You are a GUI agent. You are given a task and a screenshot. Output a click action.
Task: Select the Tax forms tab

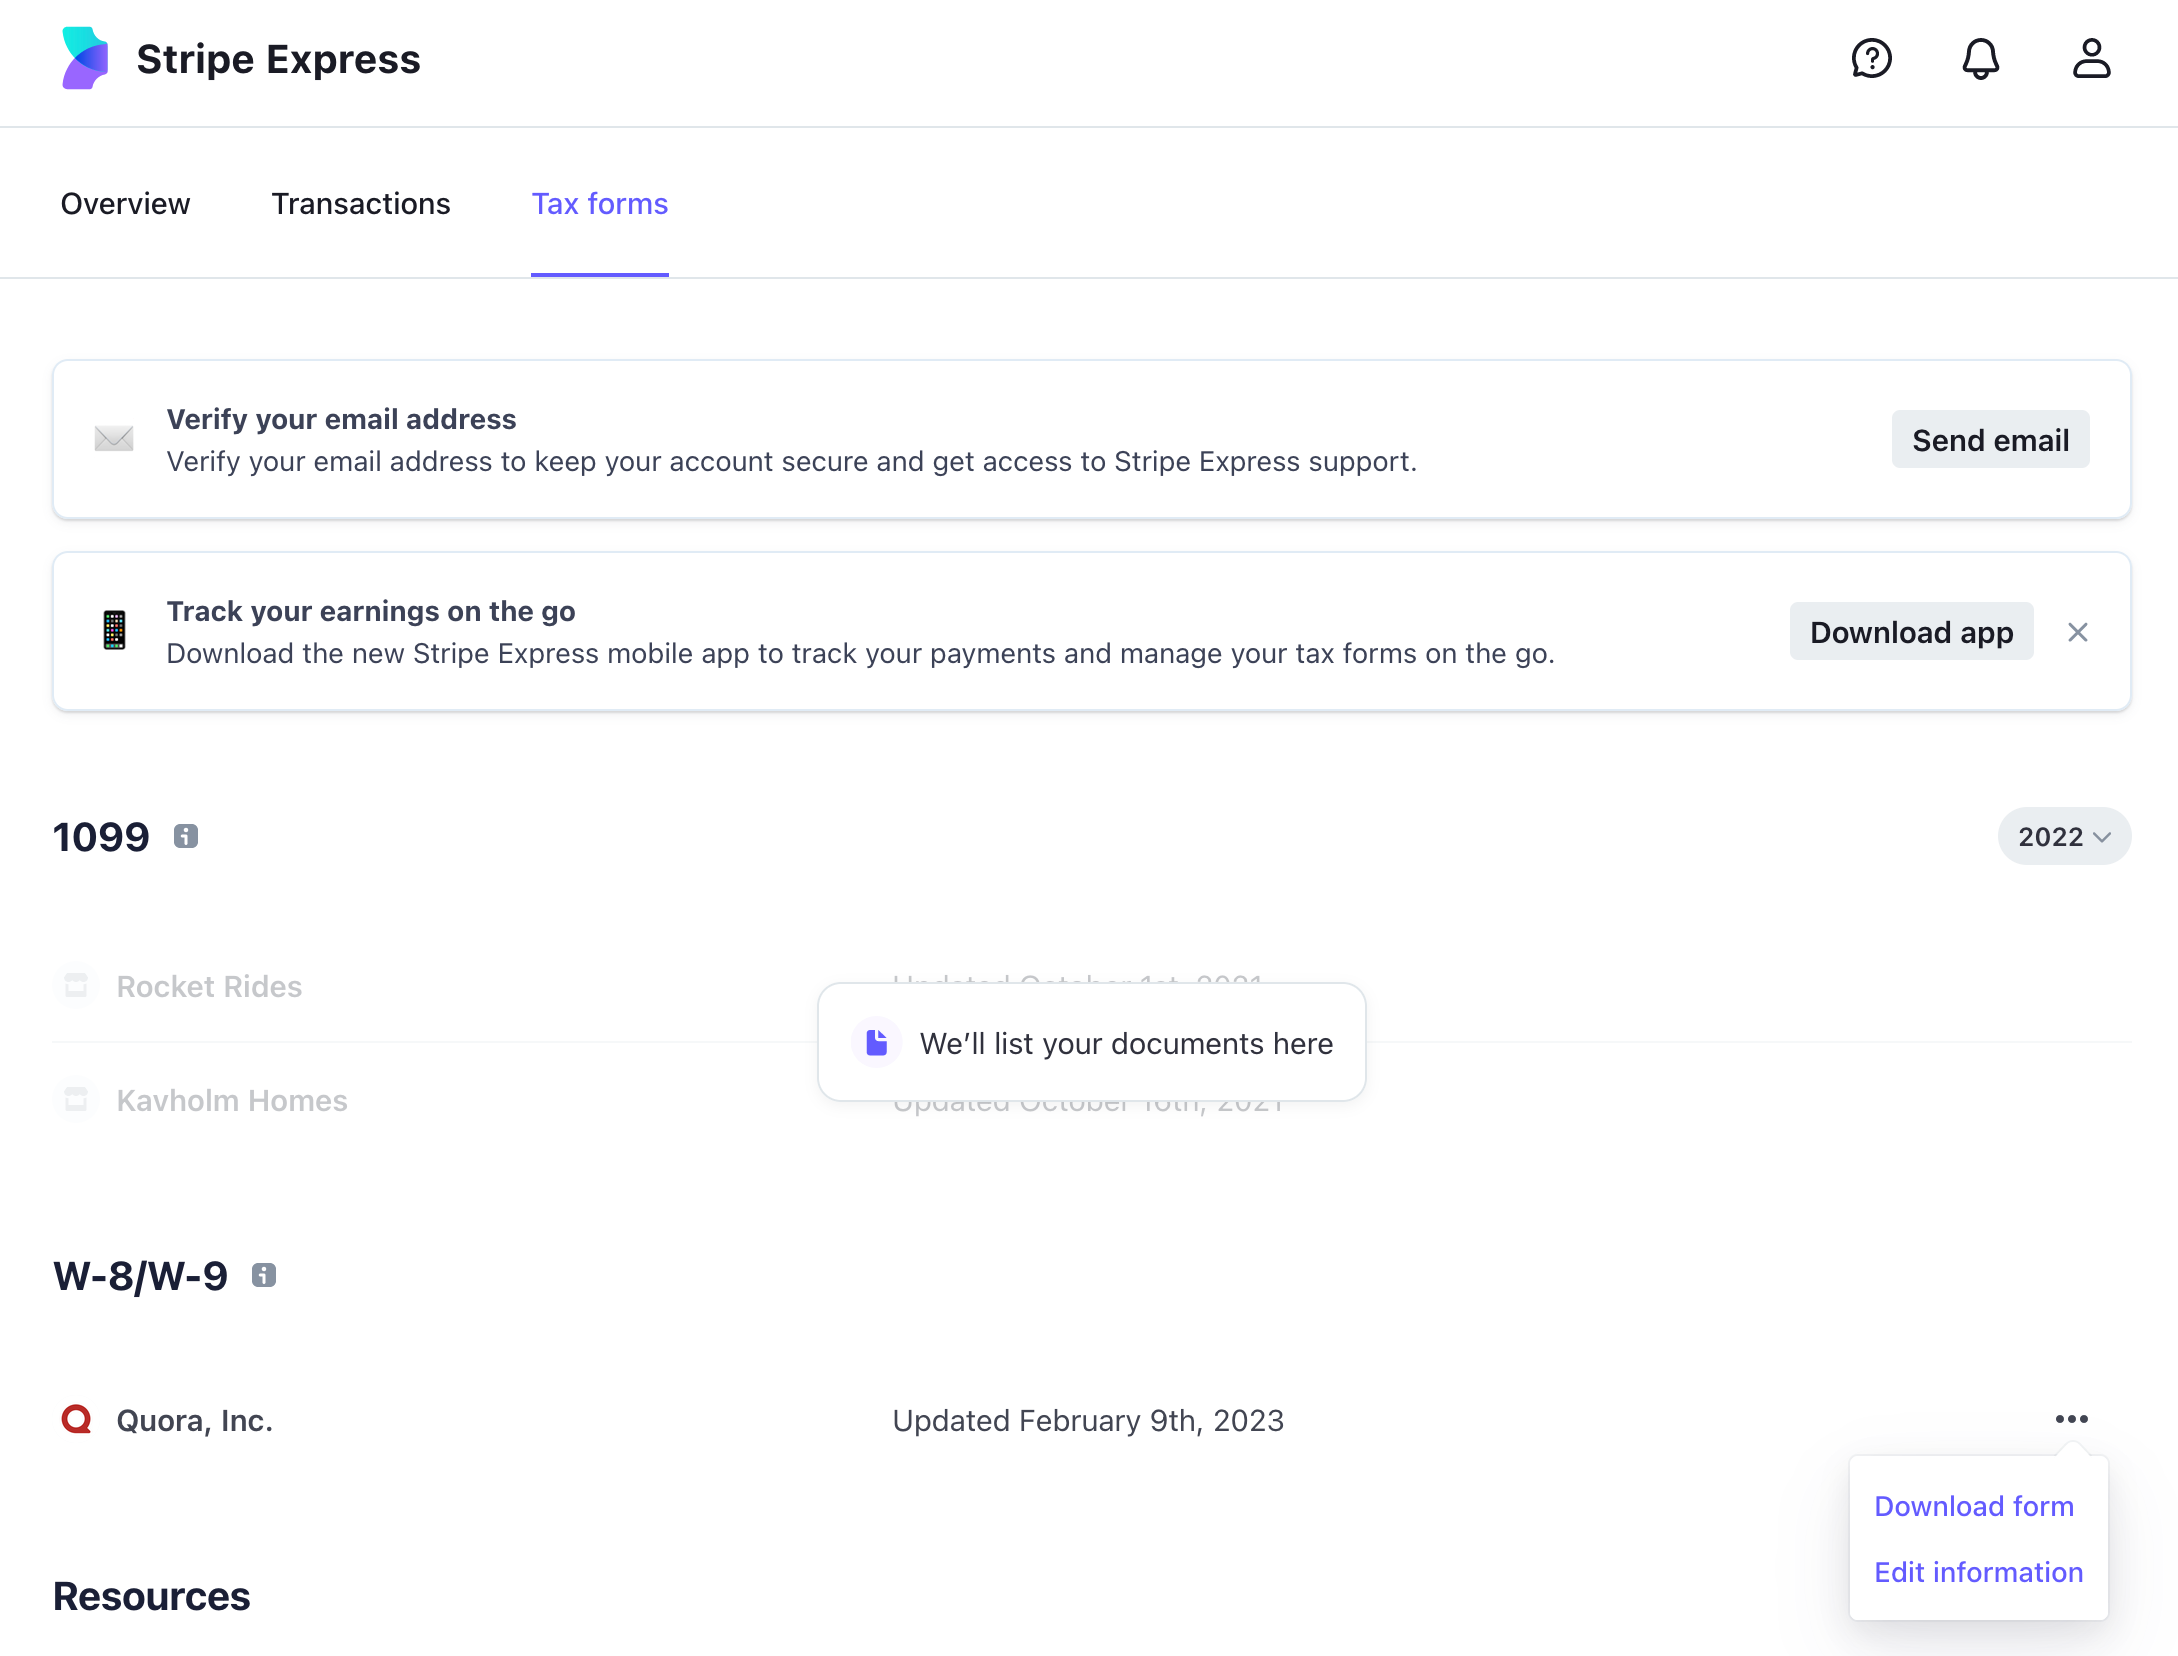pyautogui.click(x=600, y=203)
